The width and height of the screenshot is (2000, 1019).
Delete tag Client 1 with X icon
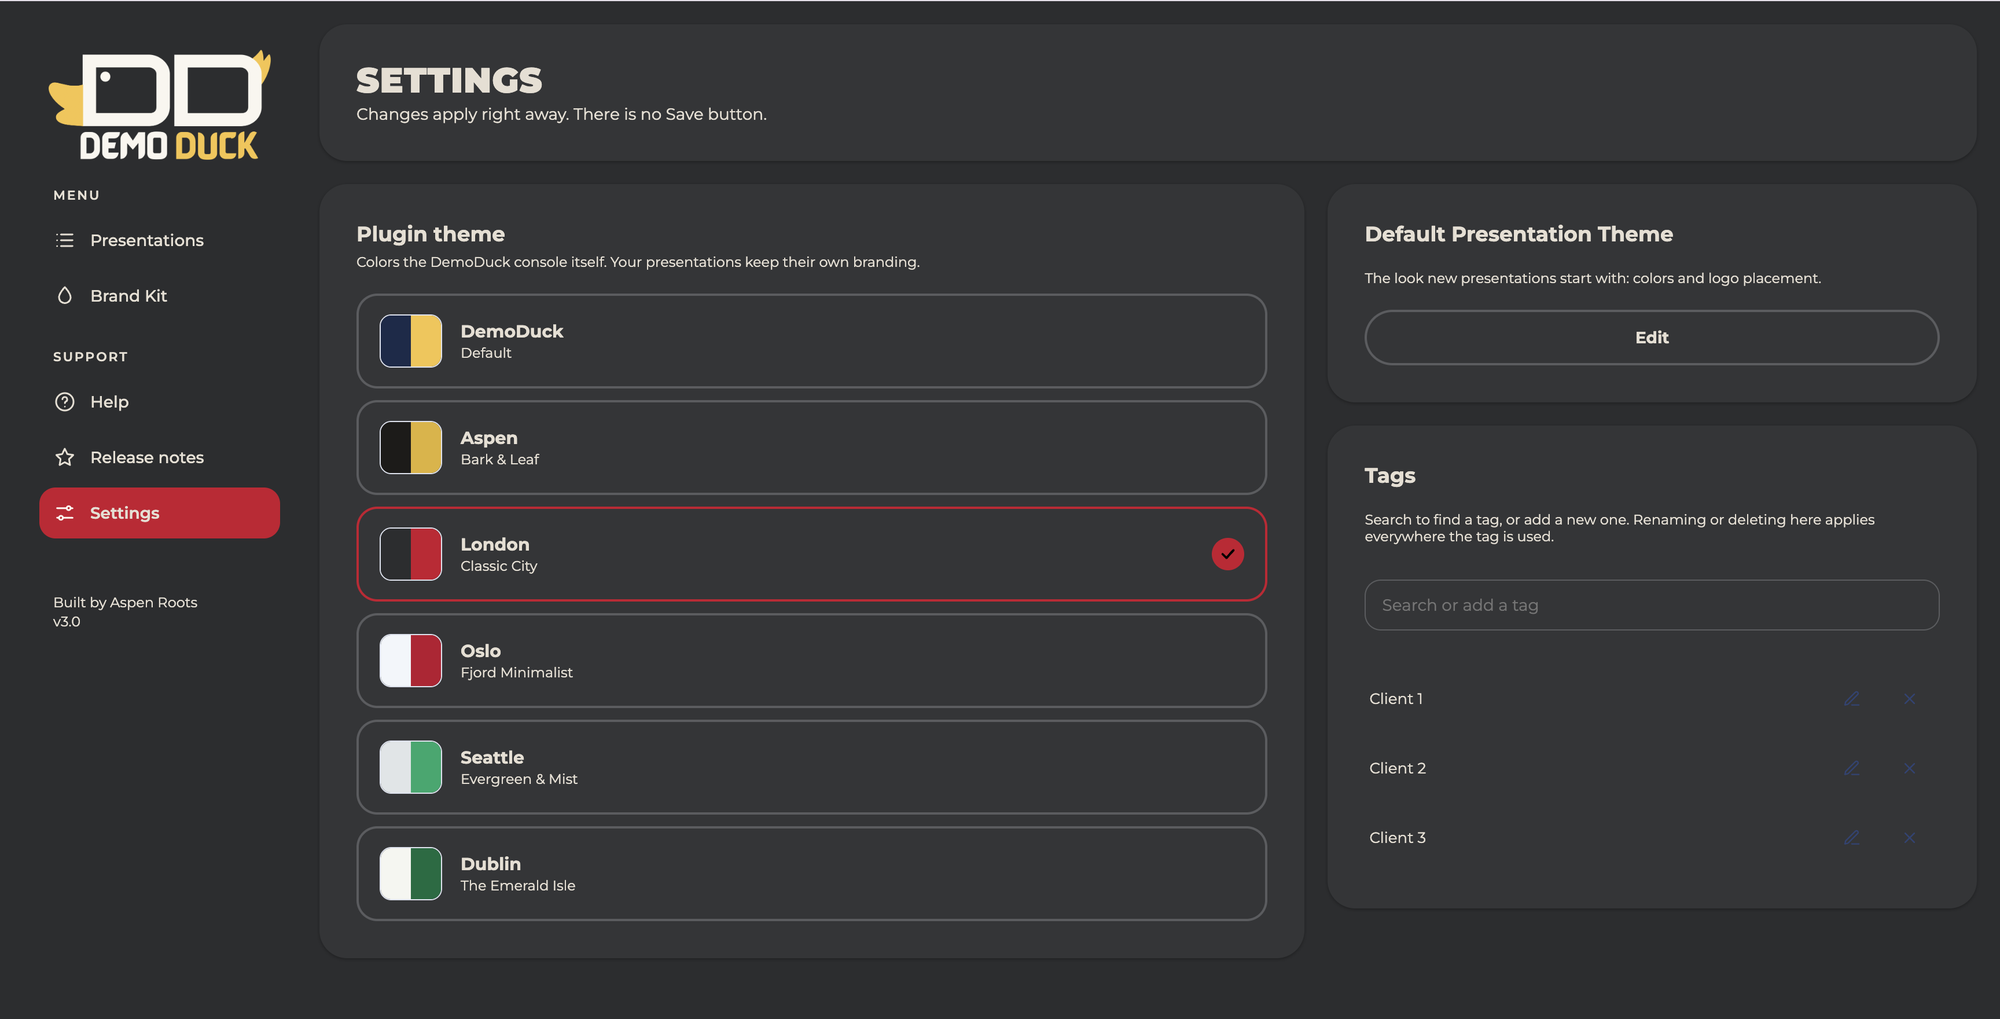click(1909, 699)
